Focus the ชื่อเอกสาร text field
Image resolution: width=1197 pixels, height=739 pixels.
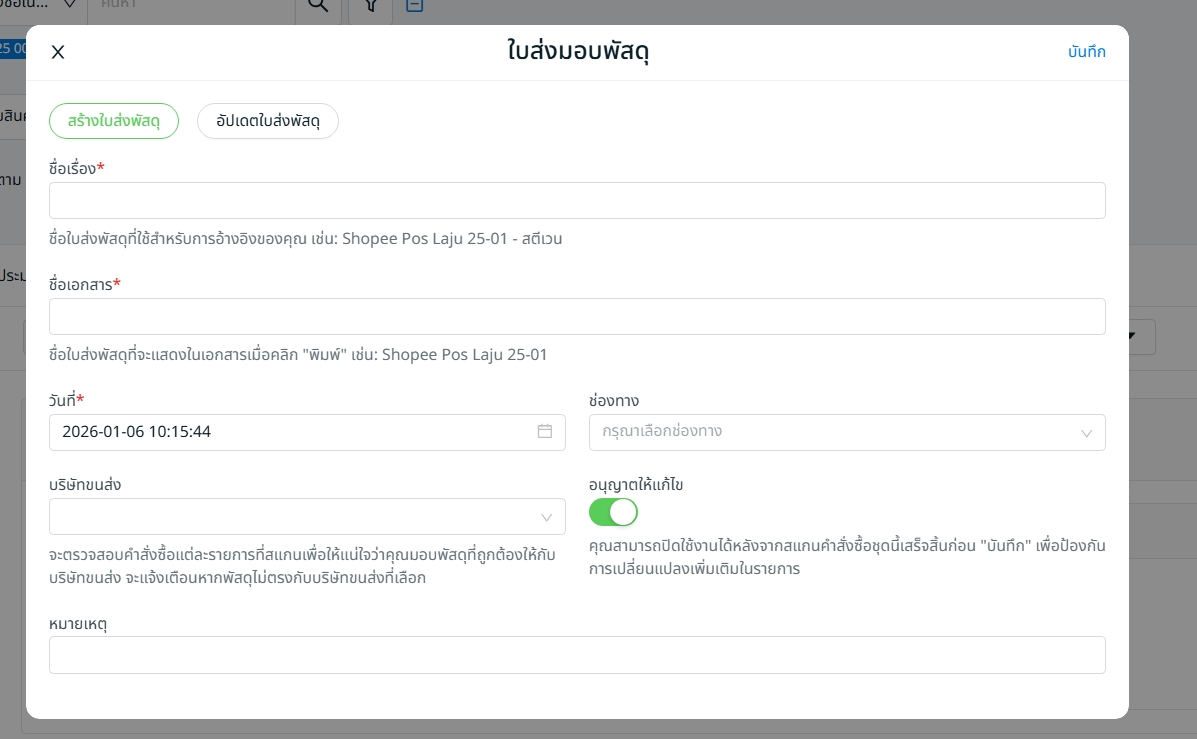(x=577, y=316)
